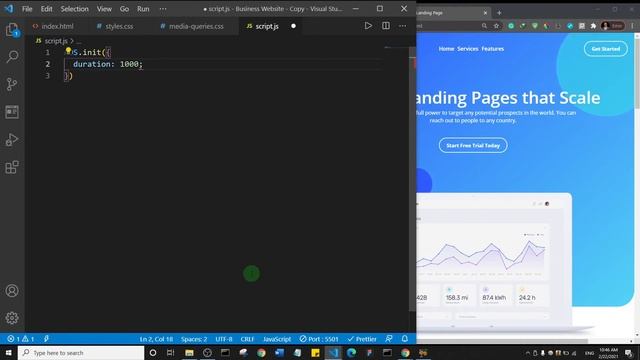Open the notifications bell in the status bar
The image size is (640, 360).
[404, 339]
